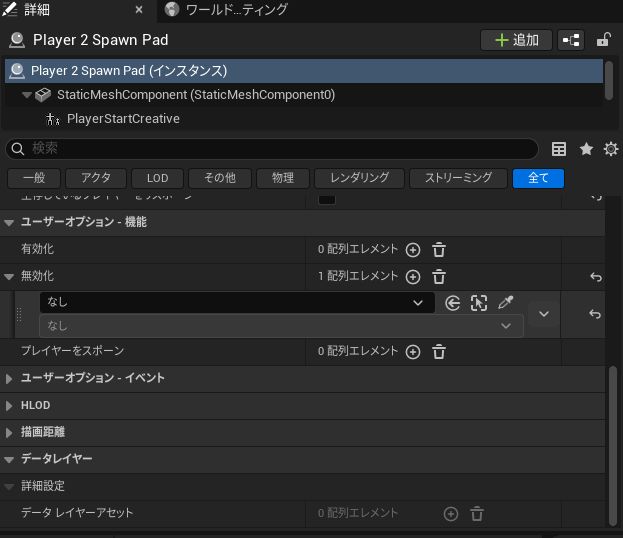Open the Blueprint/hierarchy icon next to 追加

[x=571, y=40]
